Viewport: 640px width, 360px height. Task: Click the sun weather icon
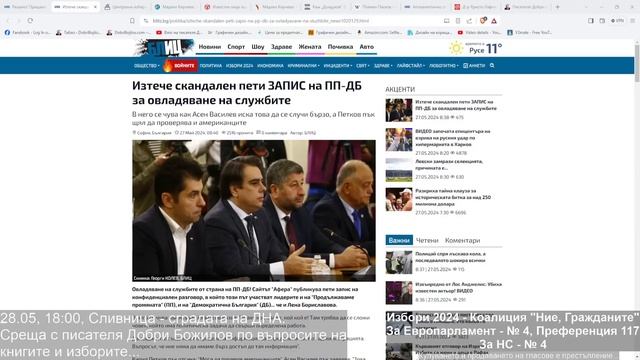pos(456,48)
